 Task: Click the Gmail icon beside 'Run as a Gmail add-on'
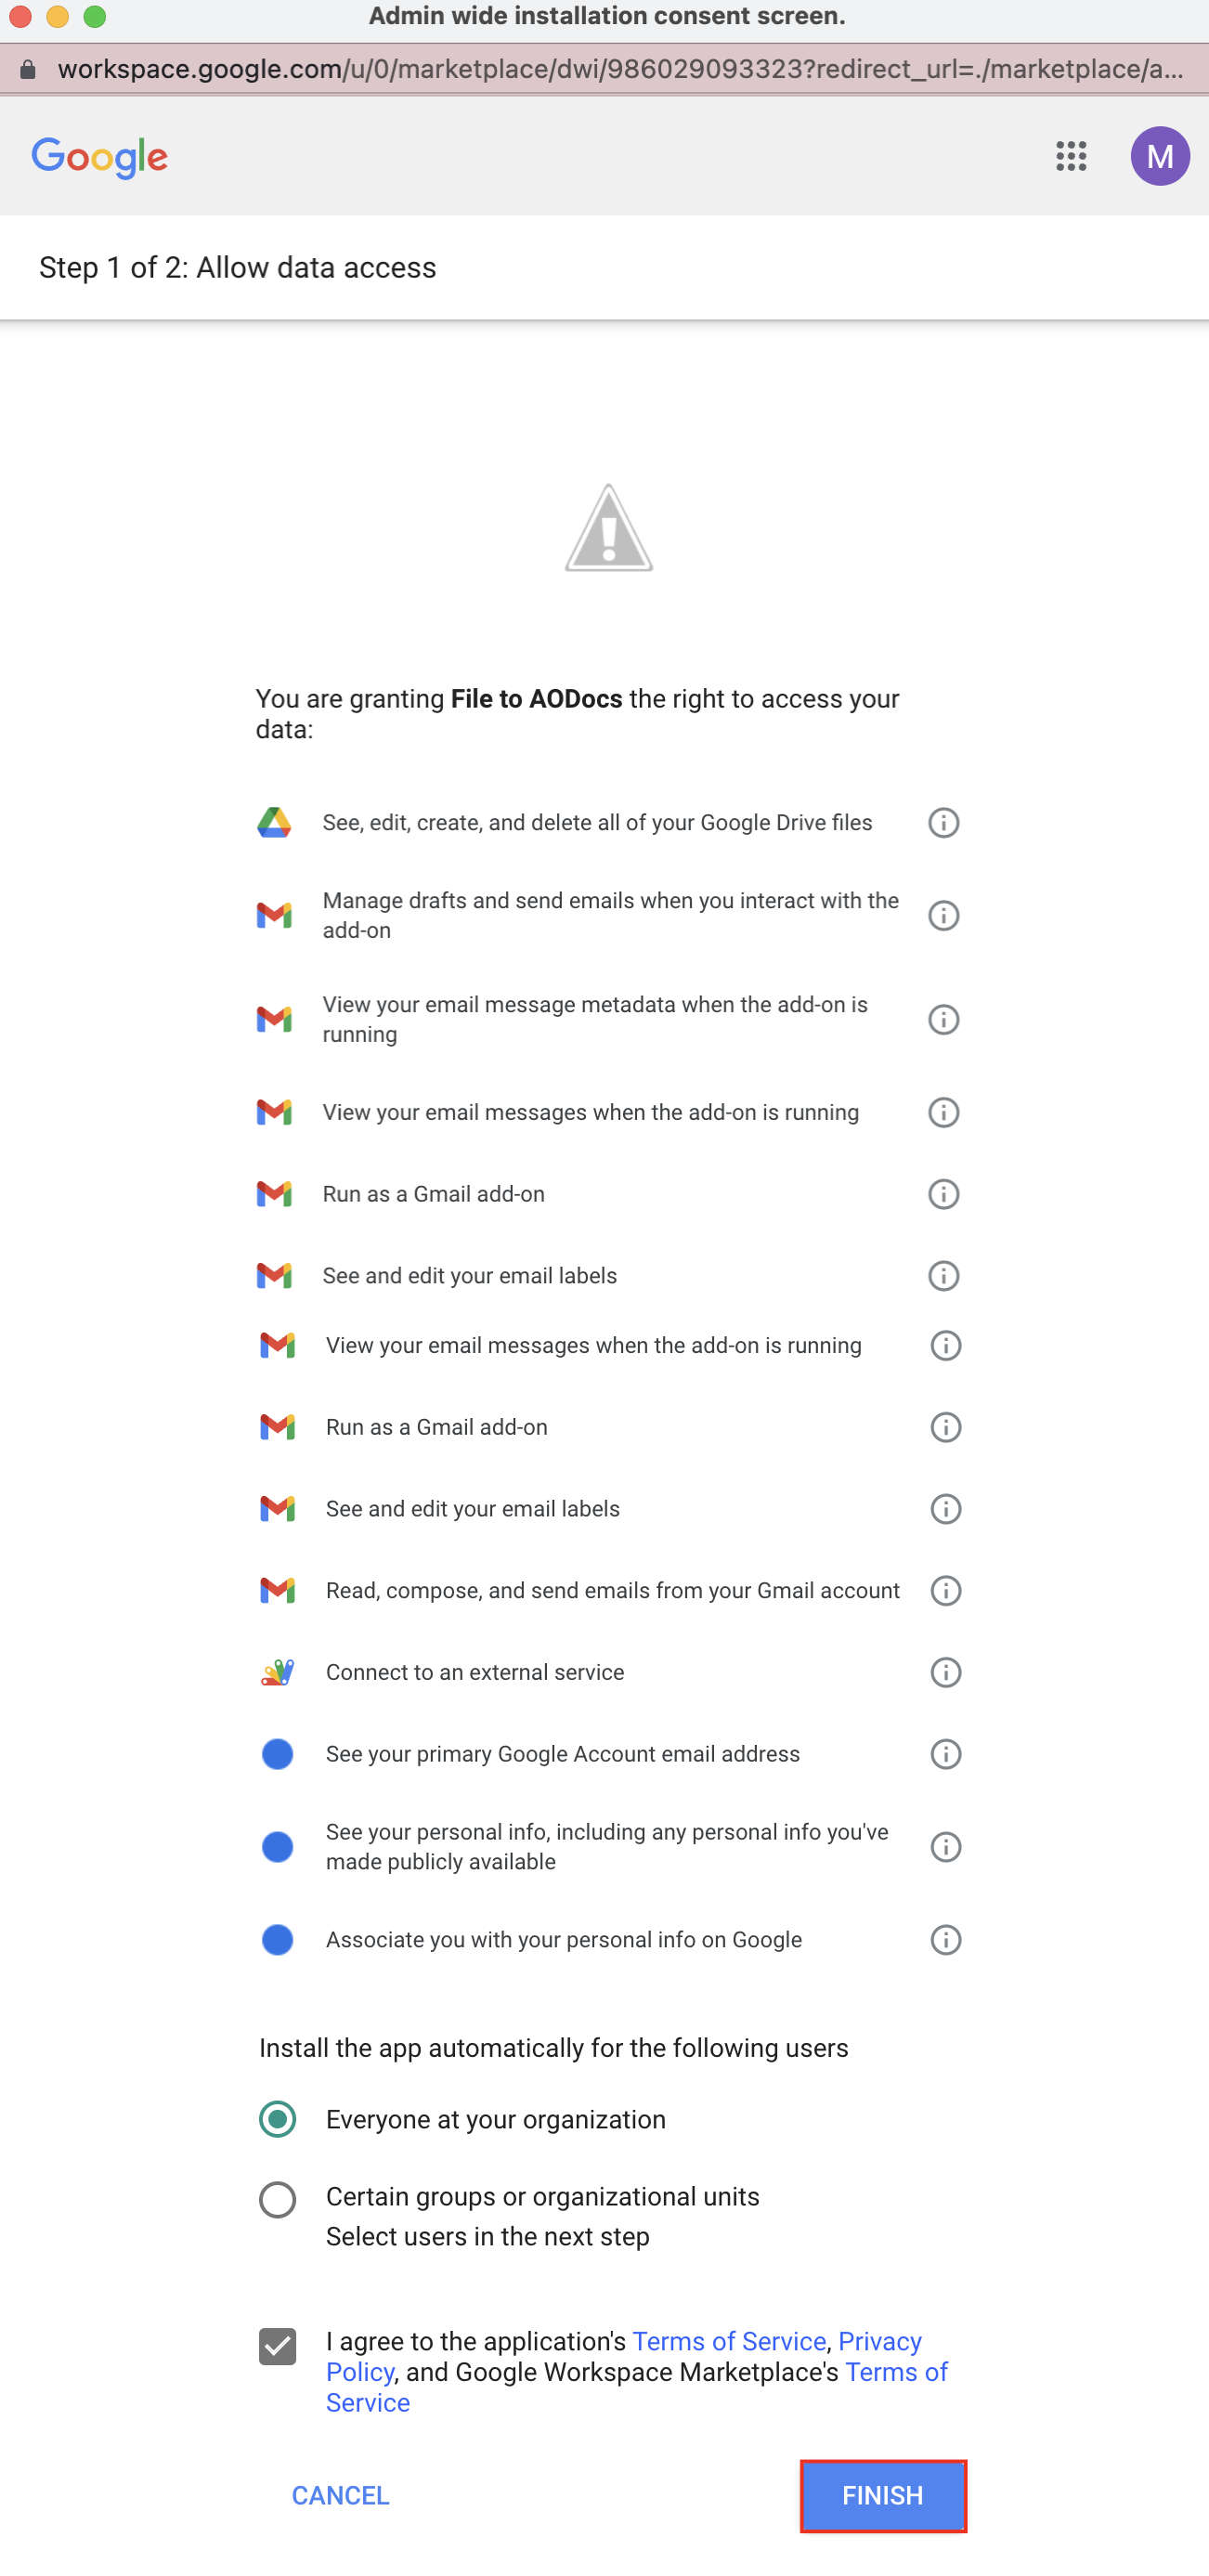(x=275, y=1193)
